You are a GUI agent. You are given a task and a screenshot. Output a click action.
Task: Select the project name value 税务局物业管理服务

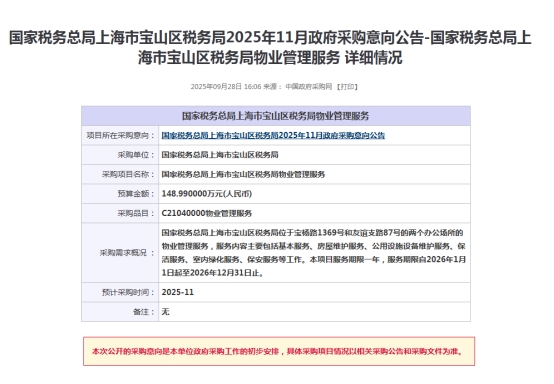click(x=243, y=174)
